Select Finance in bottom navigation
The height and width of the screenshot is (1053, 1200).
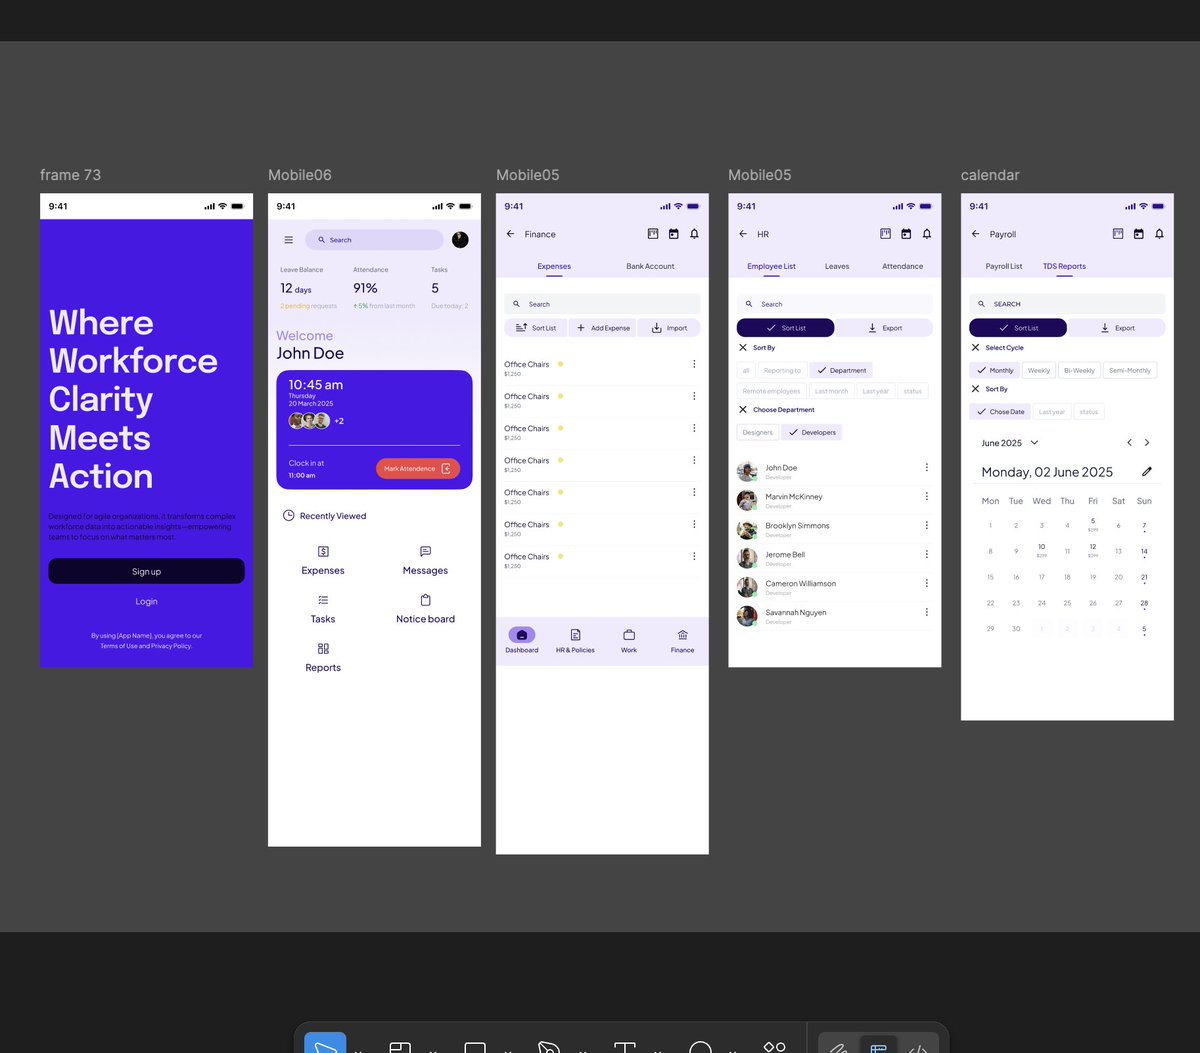tap(683, 640)
